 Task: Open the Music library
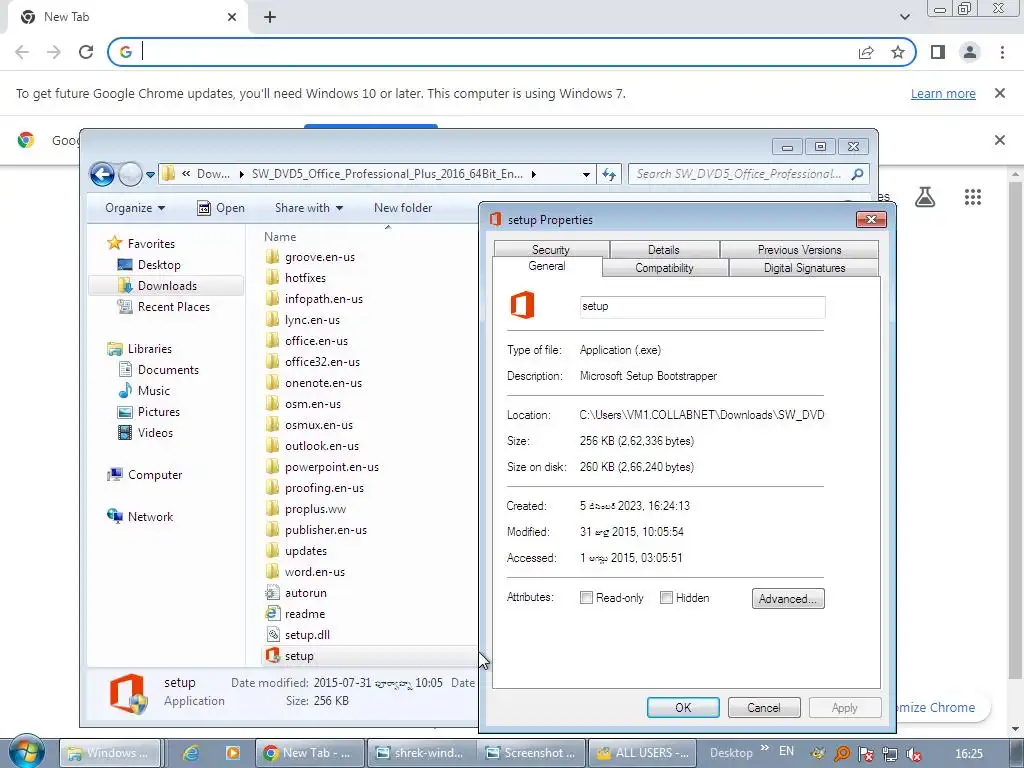153,391
